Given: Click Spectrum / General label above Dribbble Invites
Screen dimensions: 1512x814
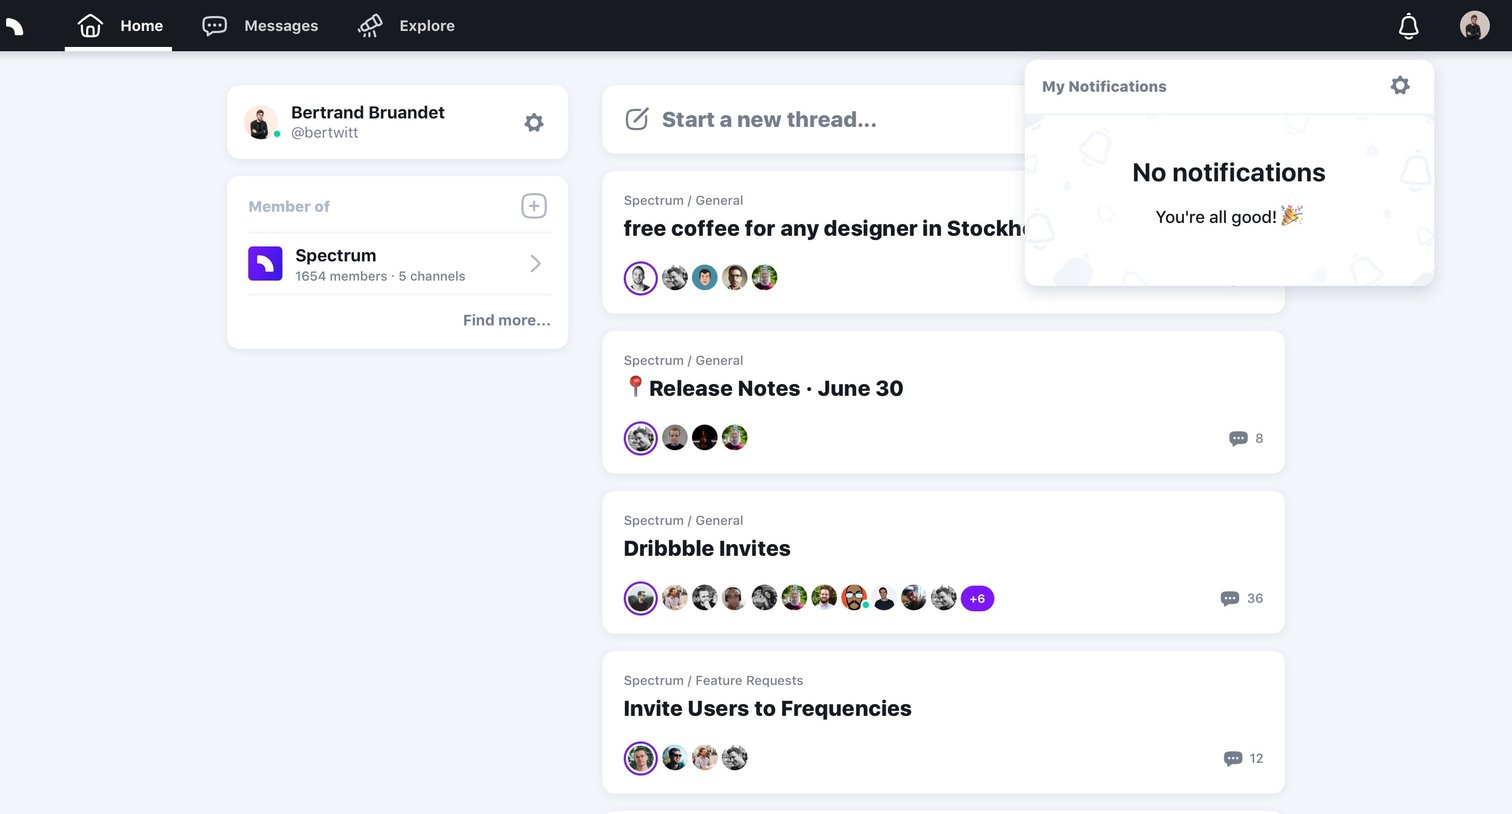Looking at the screenshot, I should [x=683, y=520].
